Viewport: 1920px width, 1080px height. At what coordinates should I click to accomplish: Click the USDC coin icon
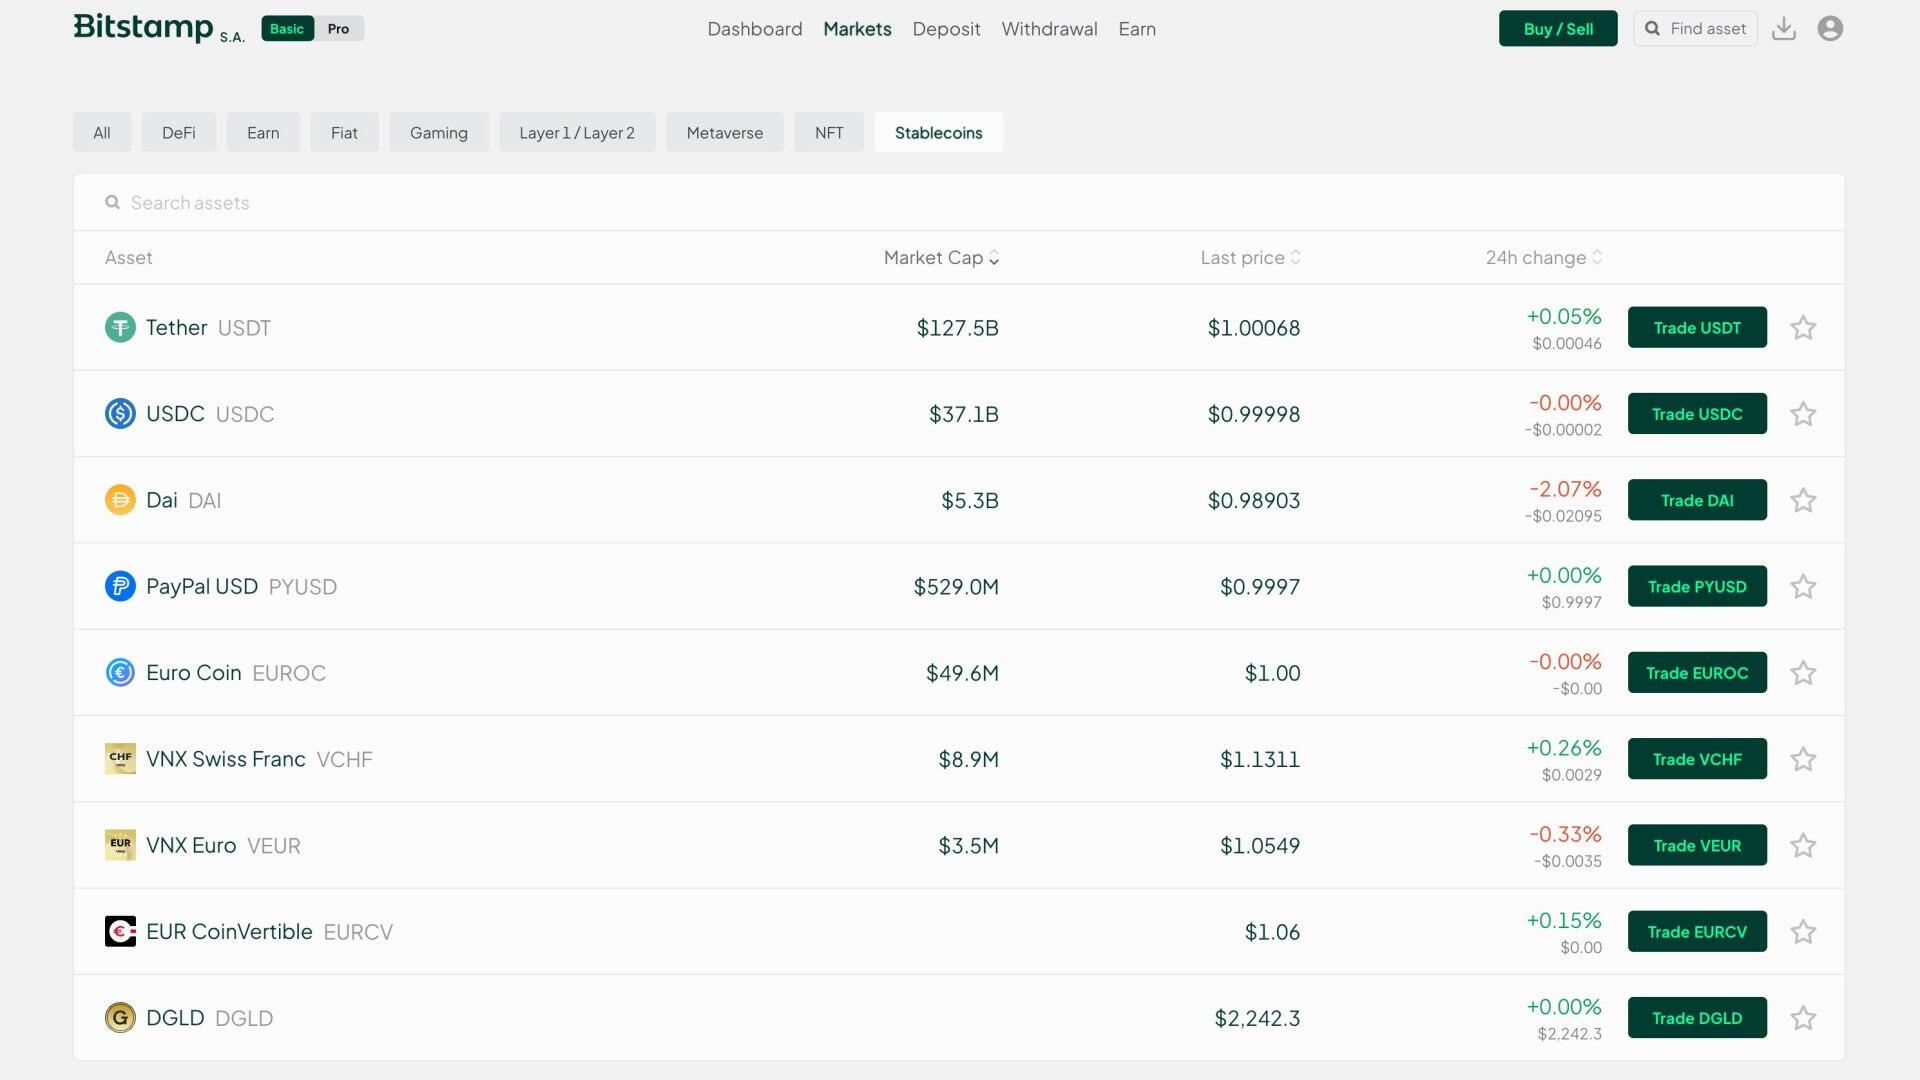pos(120,413)
